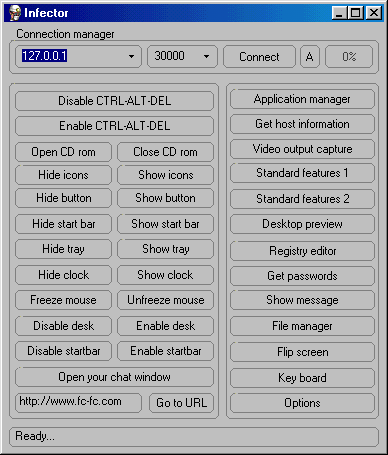Click Enable CTRL-ALT-DEL
This screenshot has width=388, height=455.
pyautogui.click(x=114, y=126)
